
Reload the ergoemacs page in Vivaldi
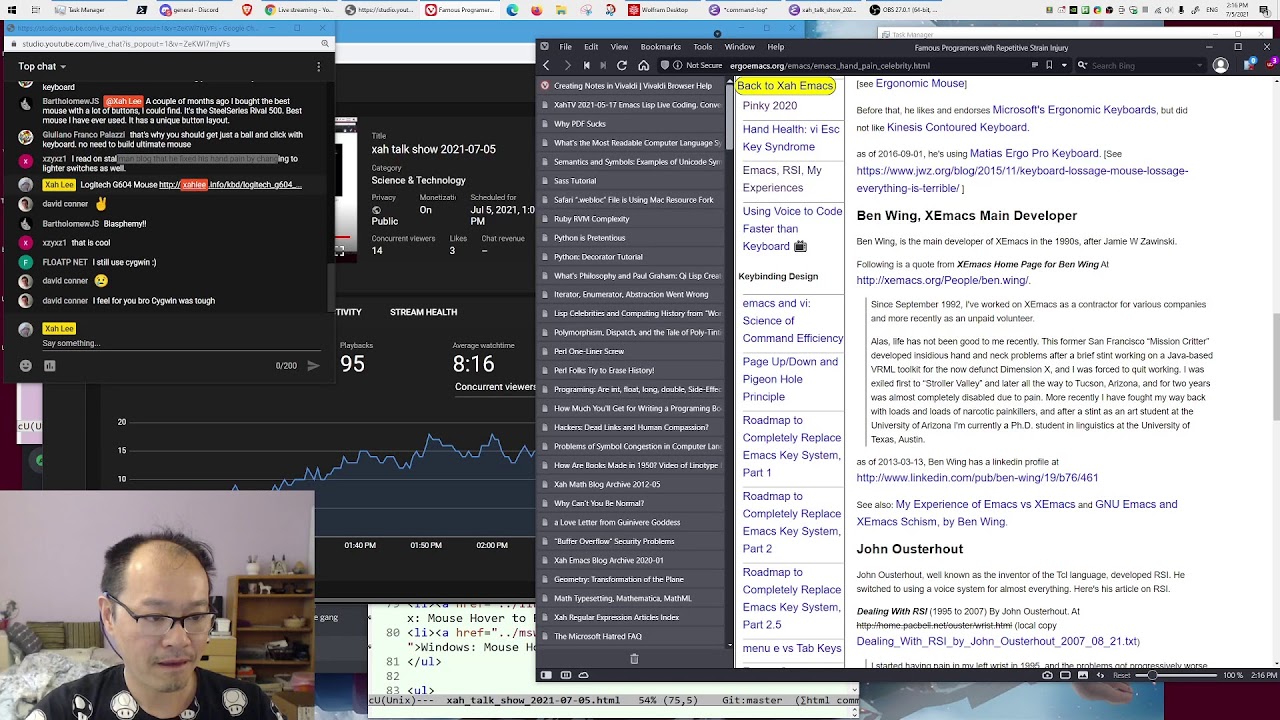(x=622, y=65)
